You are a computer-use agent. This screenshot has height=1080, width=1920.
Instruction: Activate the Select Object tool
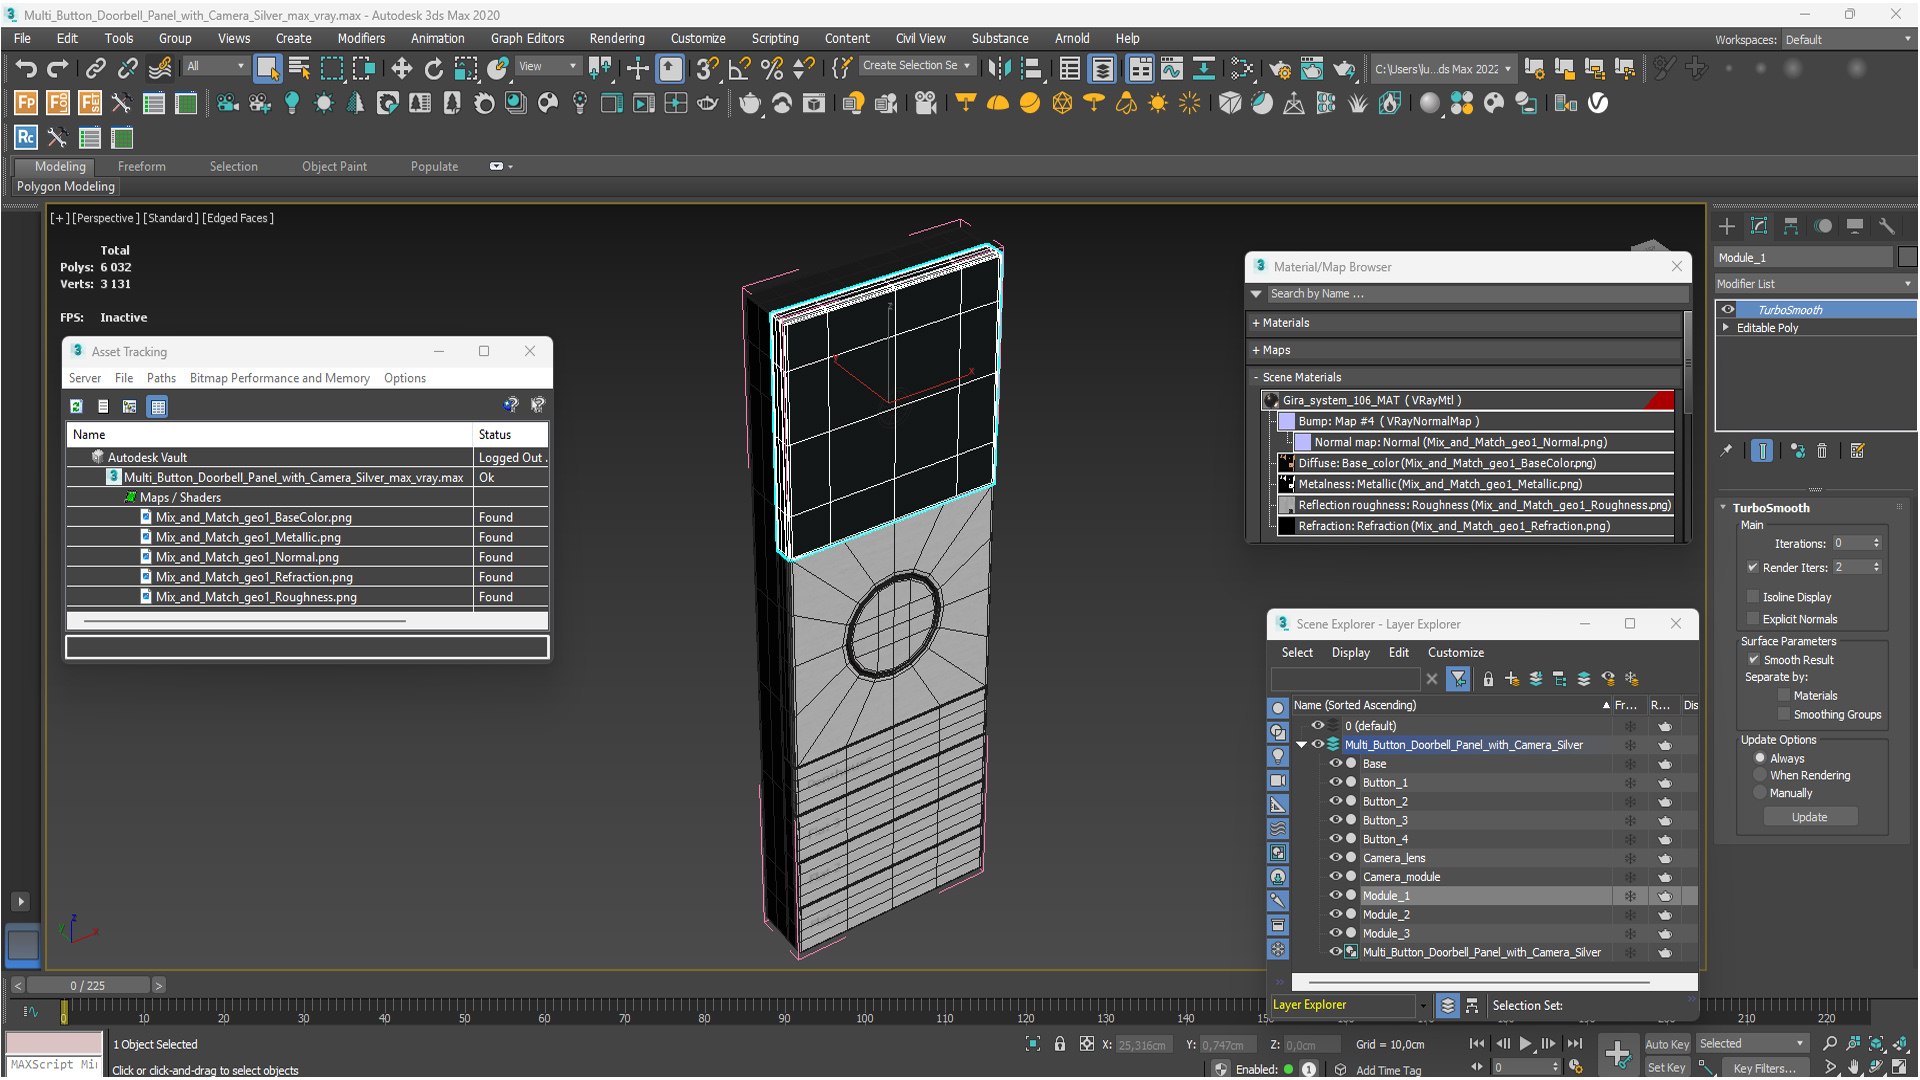(x=267, y=68)
